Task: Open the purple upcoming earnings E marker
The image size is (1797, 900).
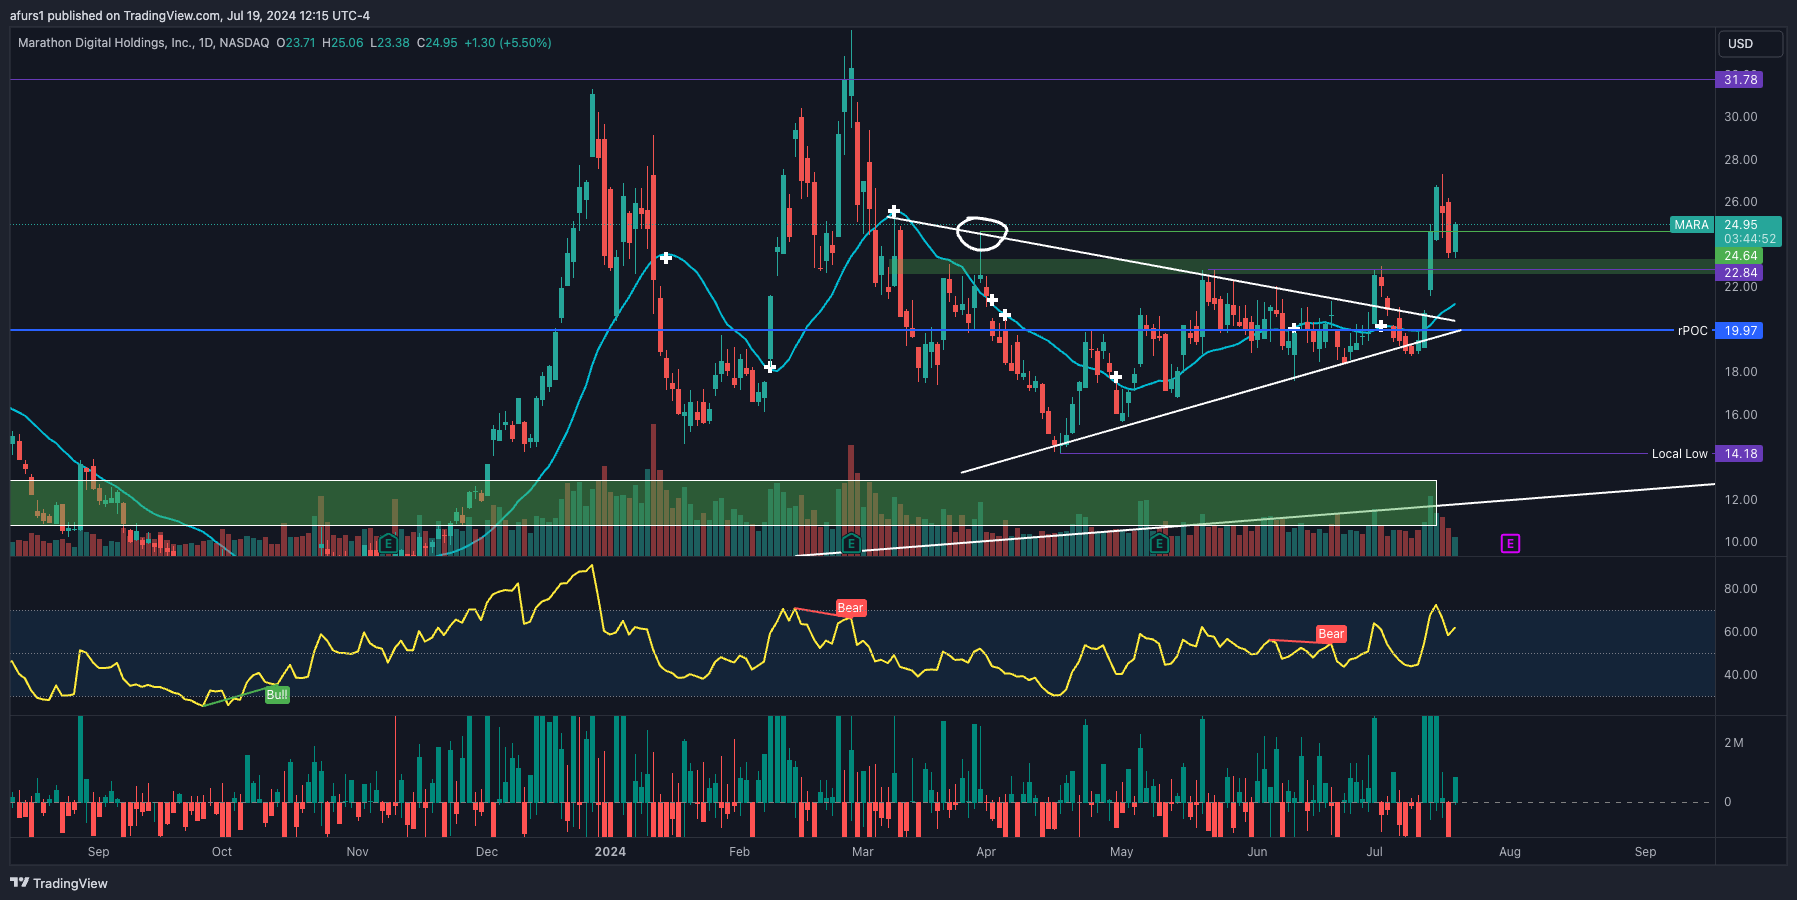Action: [1510, 544]
